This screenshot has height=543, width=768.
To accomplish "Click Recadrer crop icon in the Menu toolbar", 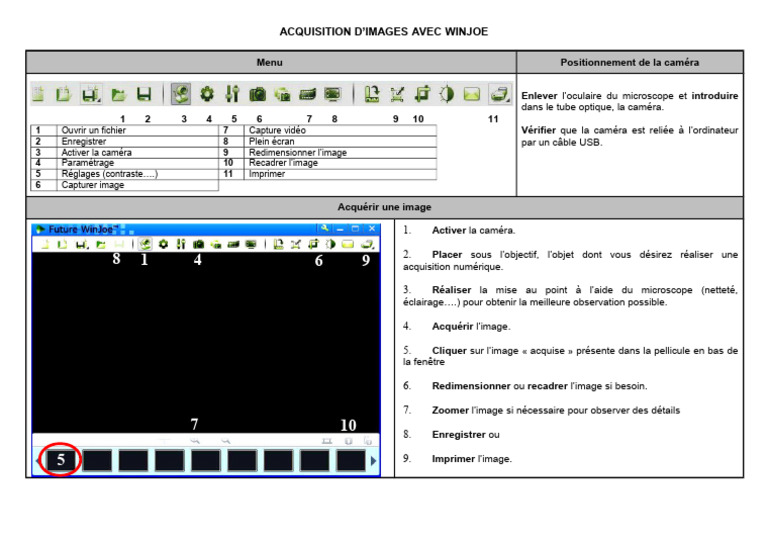I will 422,94.
